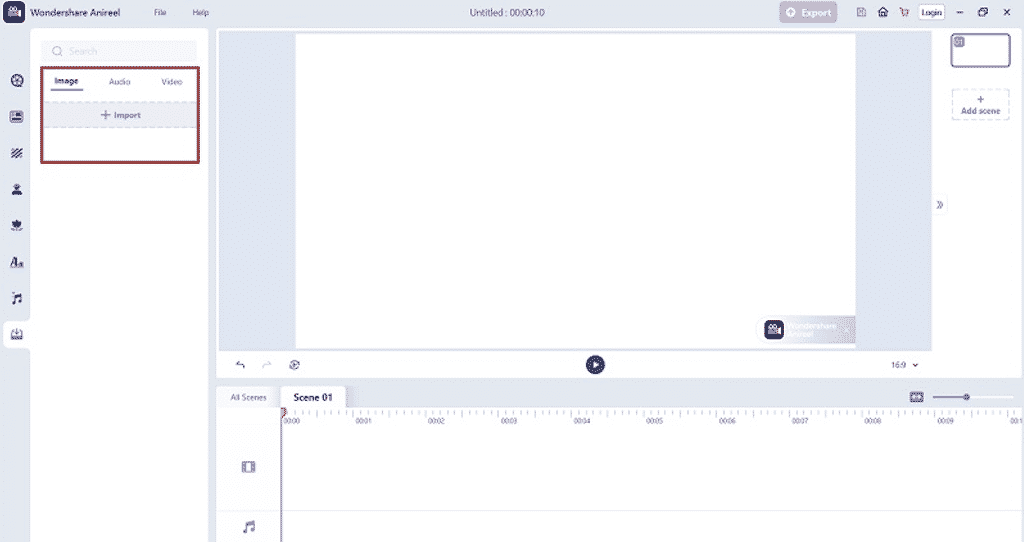
Task: Switch to the Video tab
Action: click(x=172, y=81)
